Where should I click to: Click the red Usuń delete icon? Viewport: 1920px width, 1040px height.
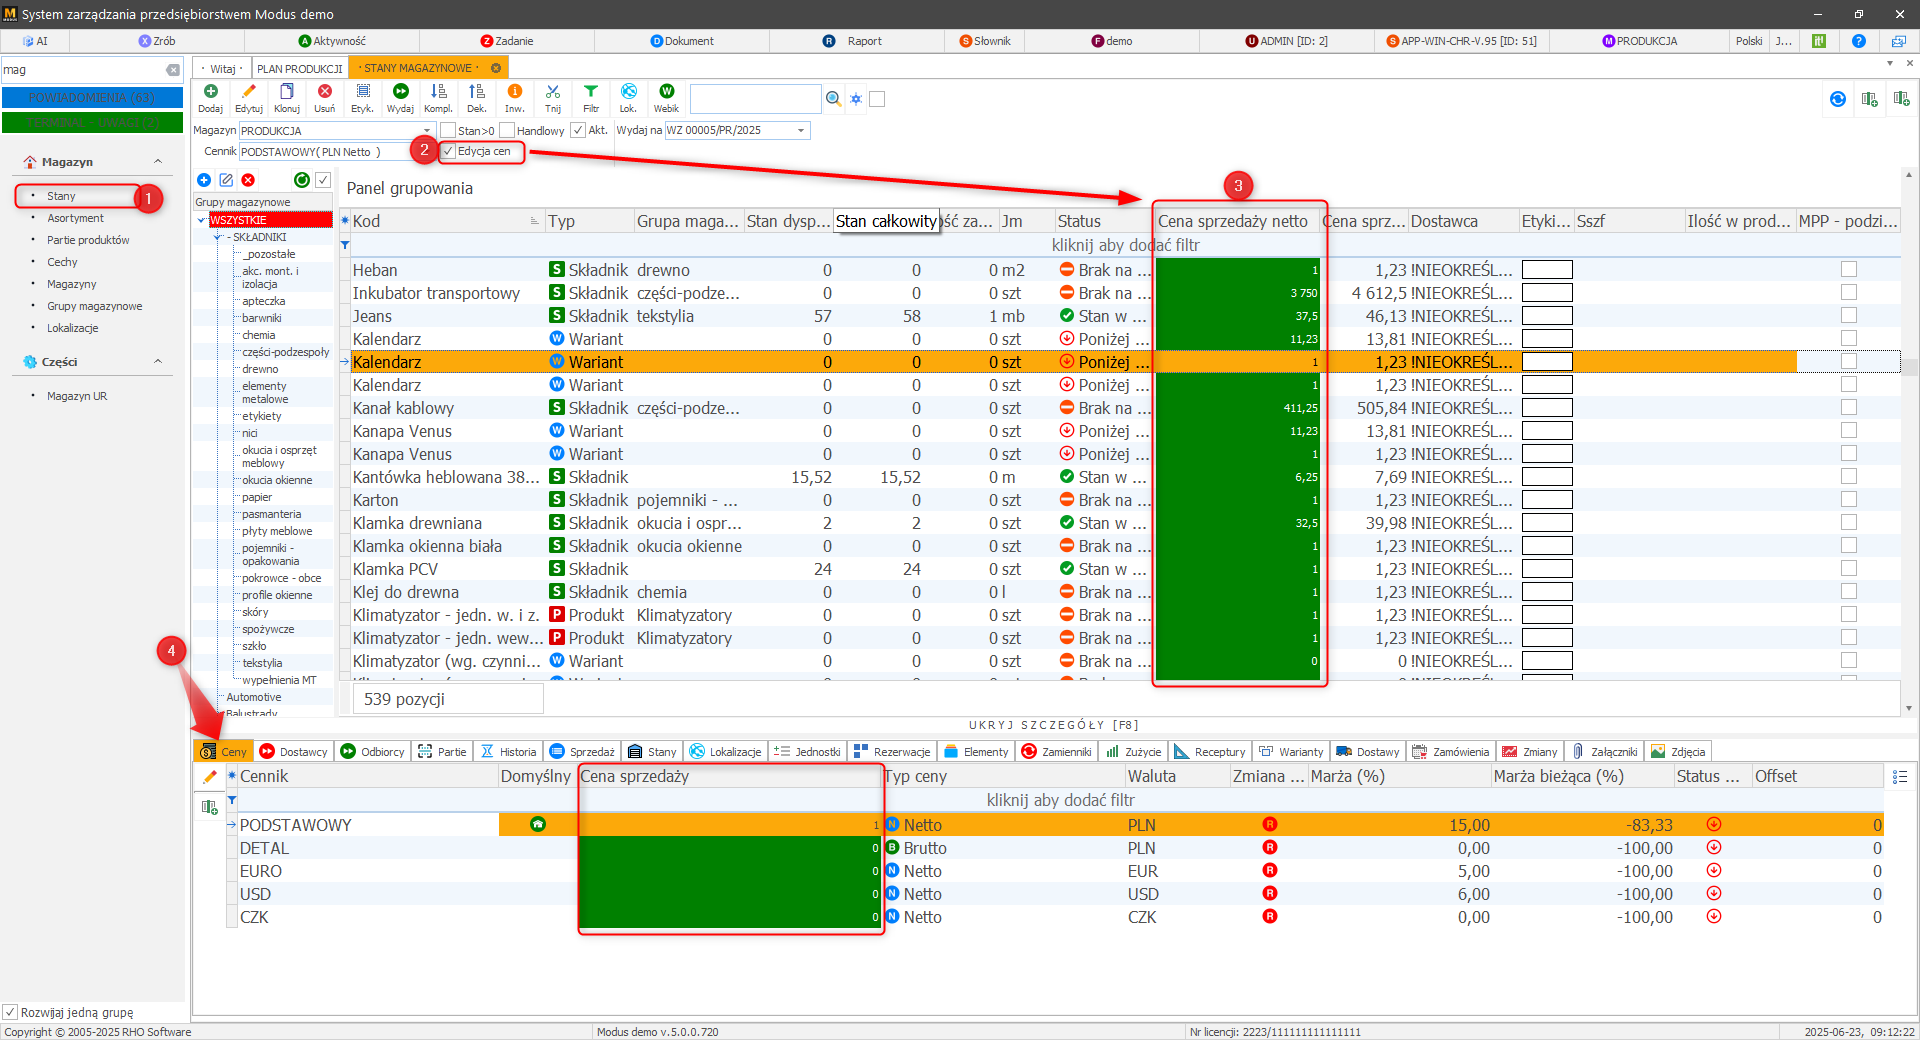325,93
